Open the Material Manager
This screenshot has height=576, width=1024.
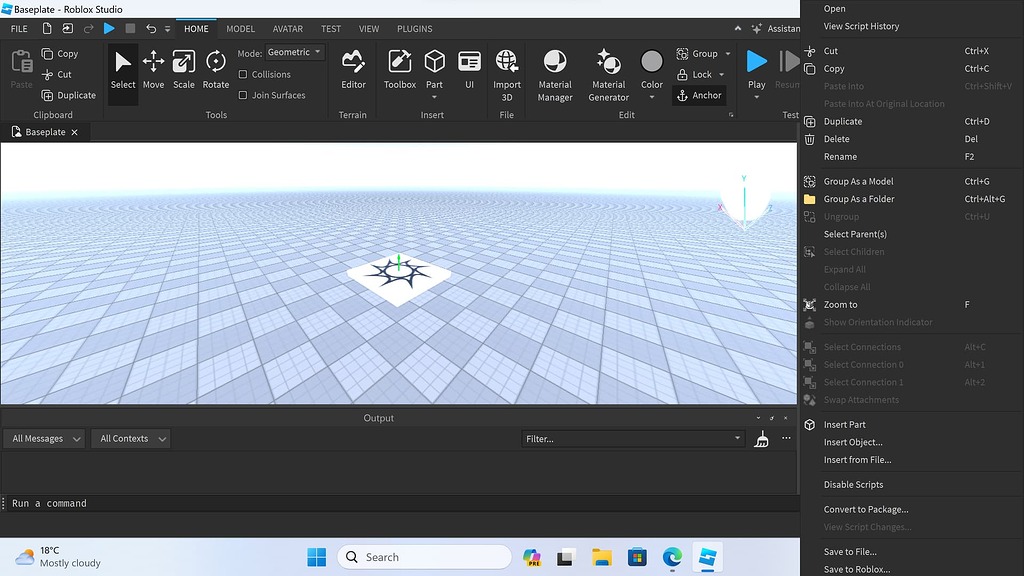[555, 74]
